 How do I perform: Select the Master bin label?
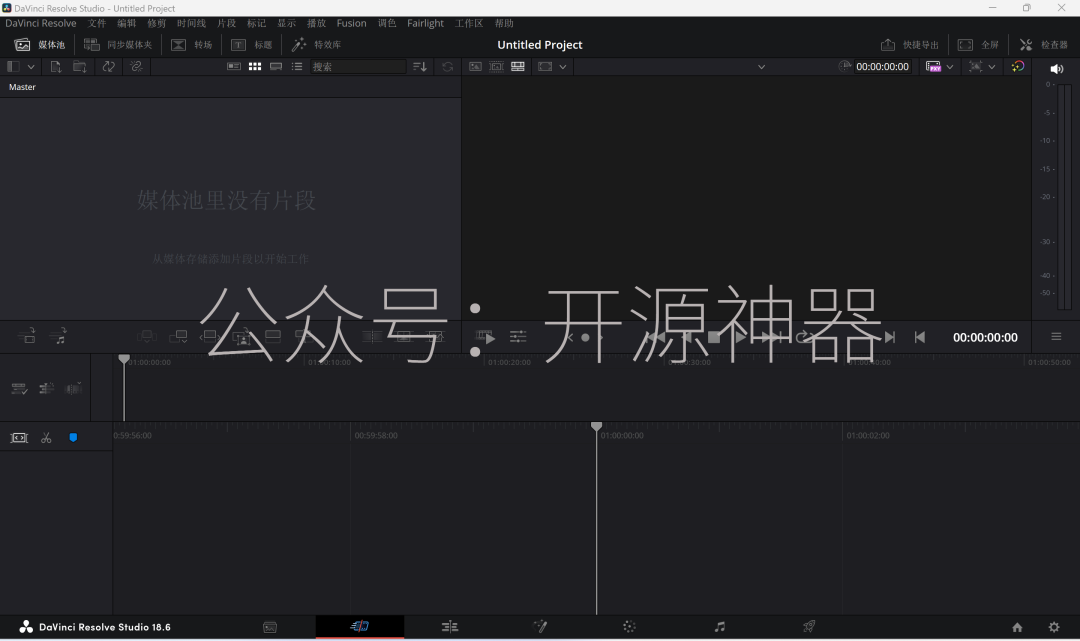(x=22, y=87)
